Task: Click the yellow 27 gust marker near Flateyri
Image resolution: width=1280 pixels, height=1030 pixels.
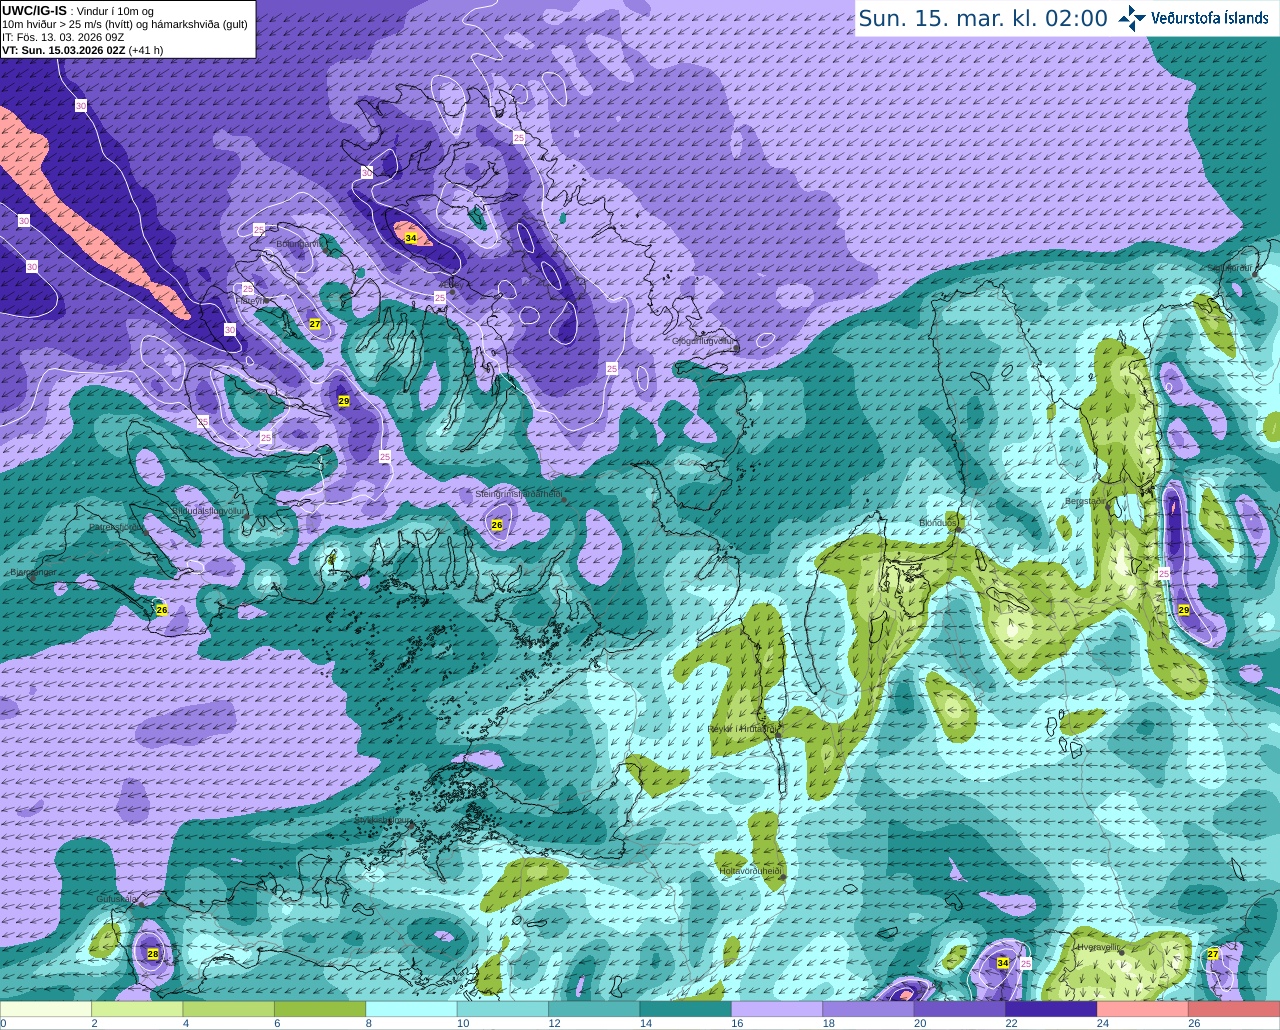Action: pyautogui.click(x=315, y=324)
